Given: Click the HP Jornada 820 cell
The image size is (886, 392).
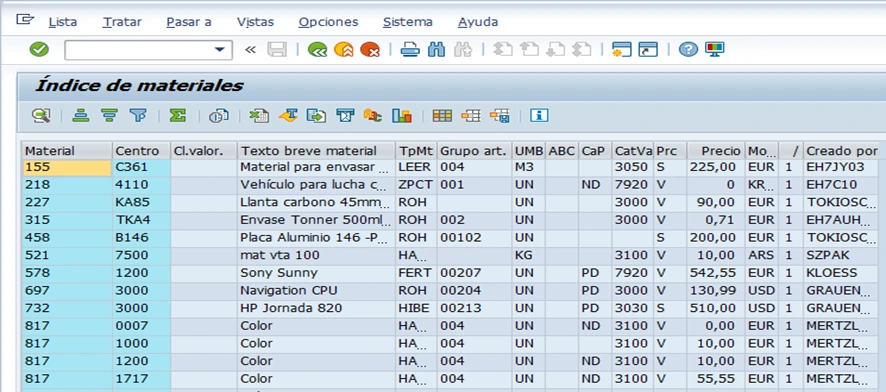Looking at the screenshot, I should [x=316, y=308].
